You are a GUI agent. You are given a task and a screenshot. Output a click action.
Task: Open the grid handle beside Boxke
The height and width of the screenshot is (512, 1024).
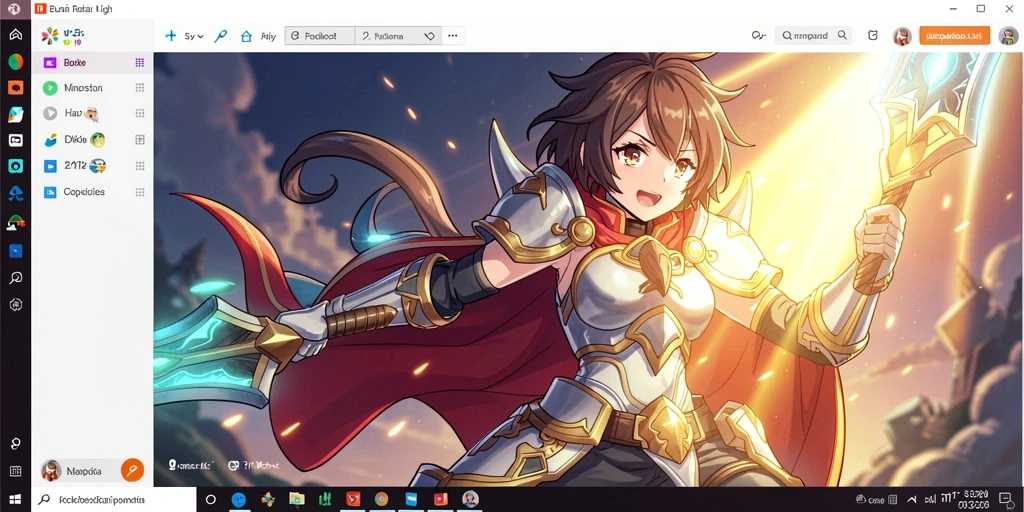click(139, 63)
